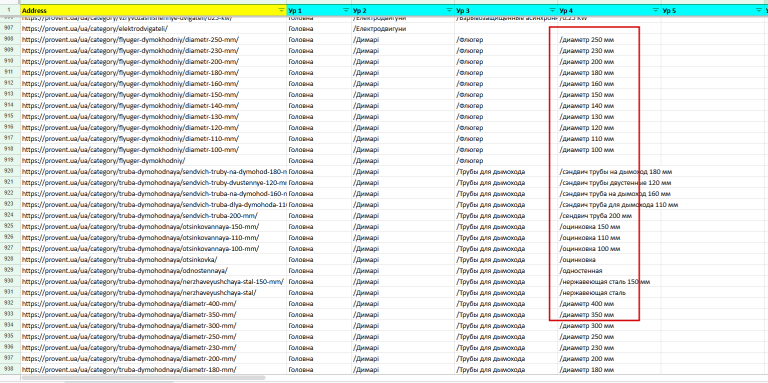Select the '/оцинковка 150 мм' cell
768x383 pixels.
[609, 227]
